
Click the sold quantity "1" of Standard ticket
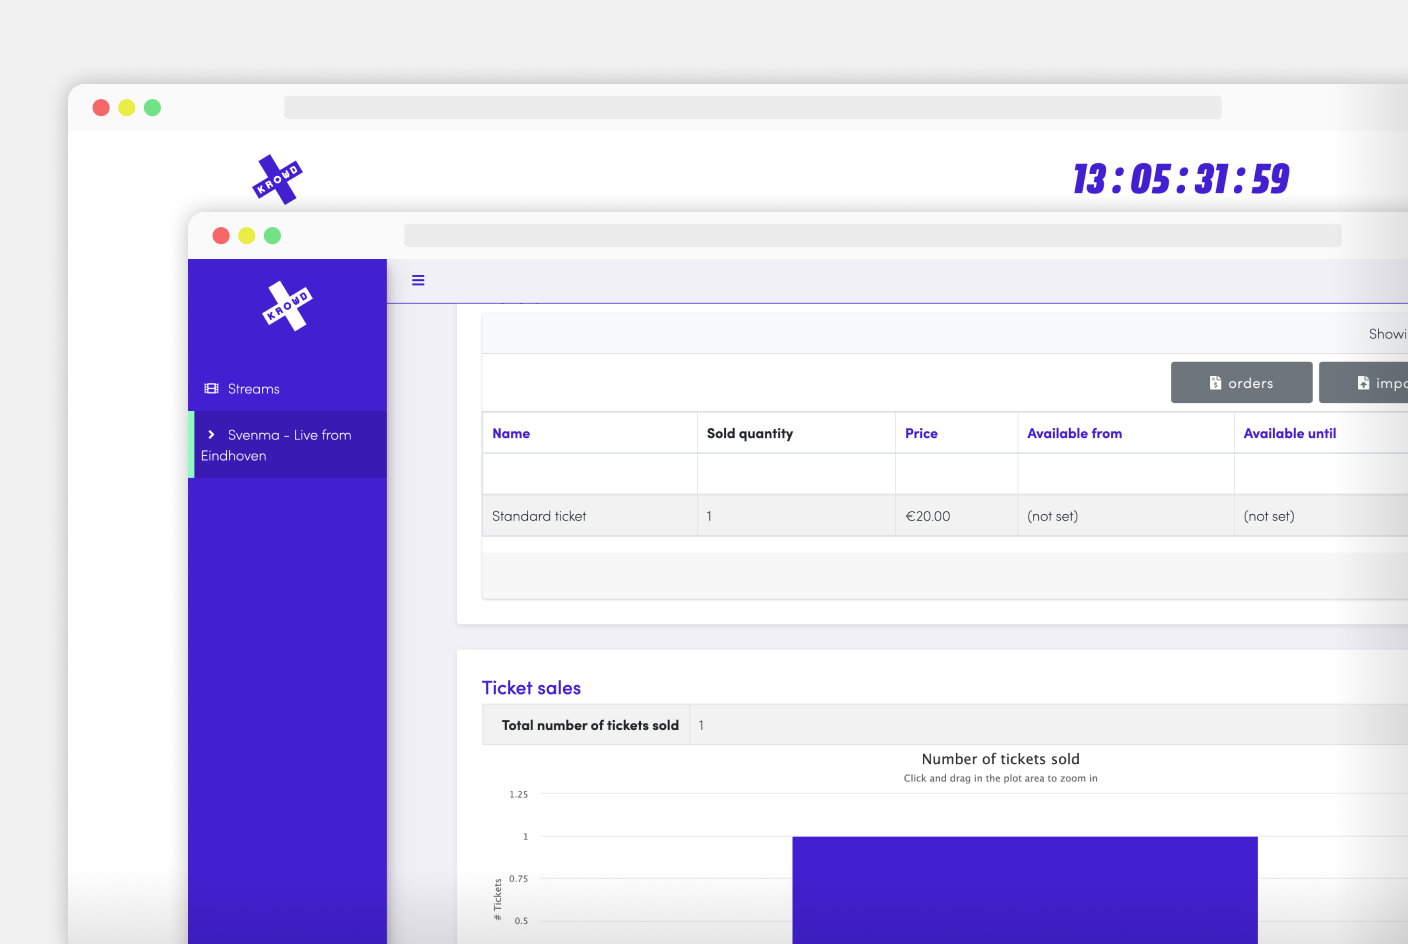coord(709,516)
